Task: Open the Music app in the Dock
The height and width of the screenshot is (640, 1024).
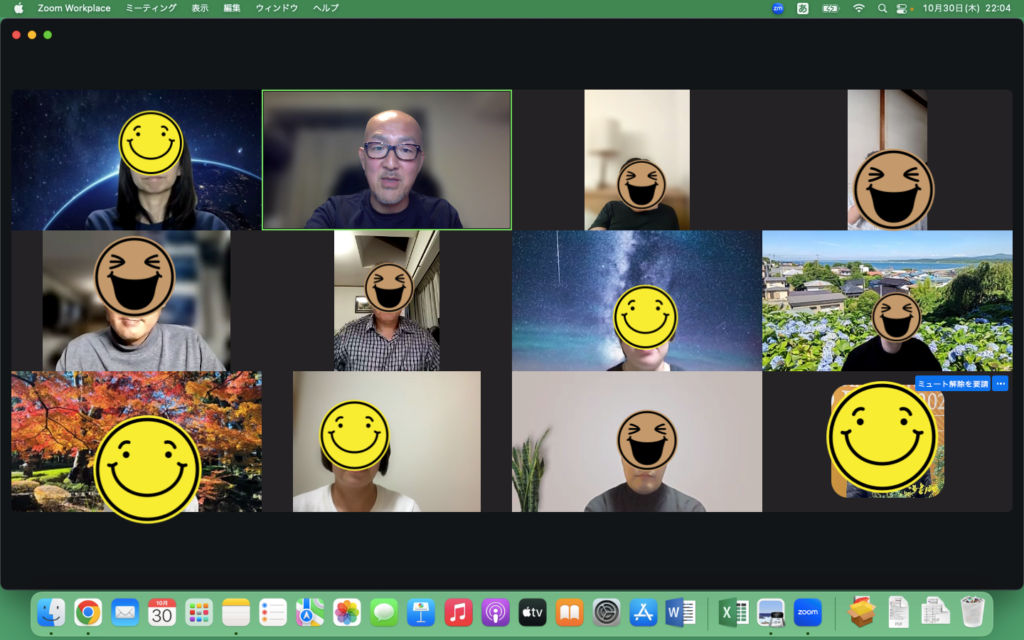Action: click(458, 612)
